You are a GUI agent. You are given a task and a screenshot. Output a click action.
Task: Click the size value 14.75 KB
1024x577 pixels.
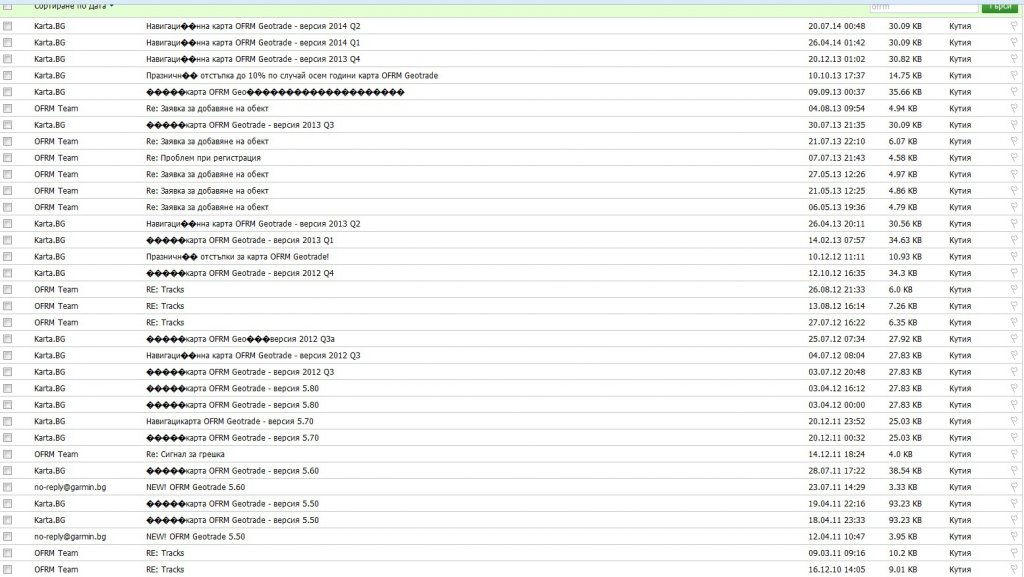pos(905,76)
